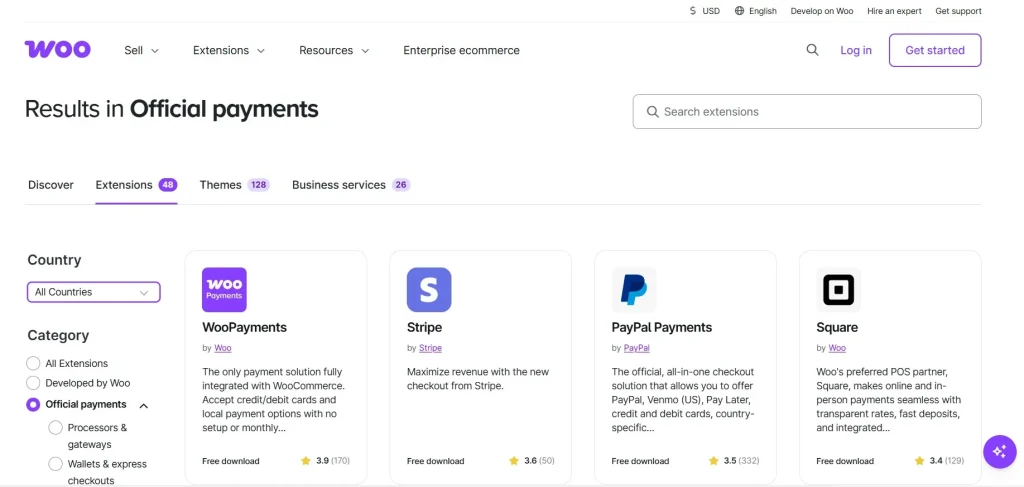Viewport: 1024px width, 487px height.
Task: Click the Category heading
Action: pyautogui.click(x=58, y=335)
